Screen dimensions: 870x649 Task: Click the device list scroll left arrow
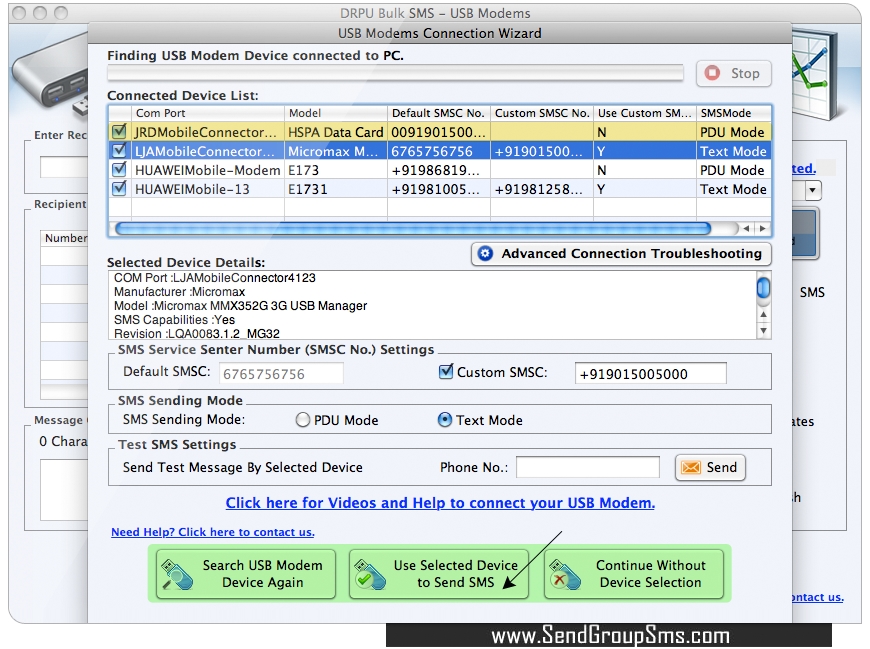pos(747,228)
